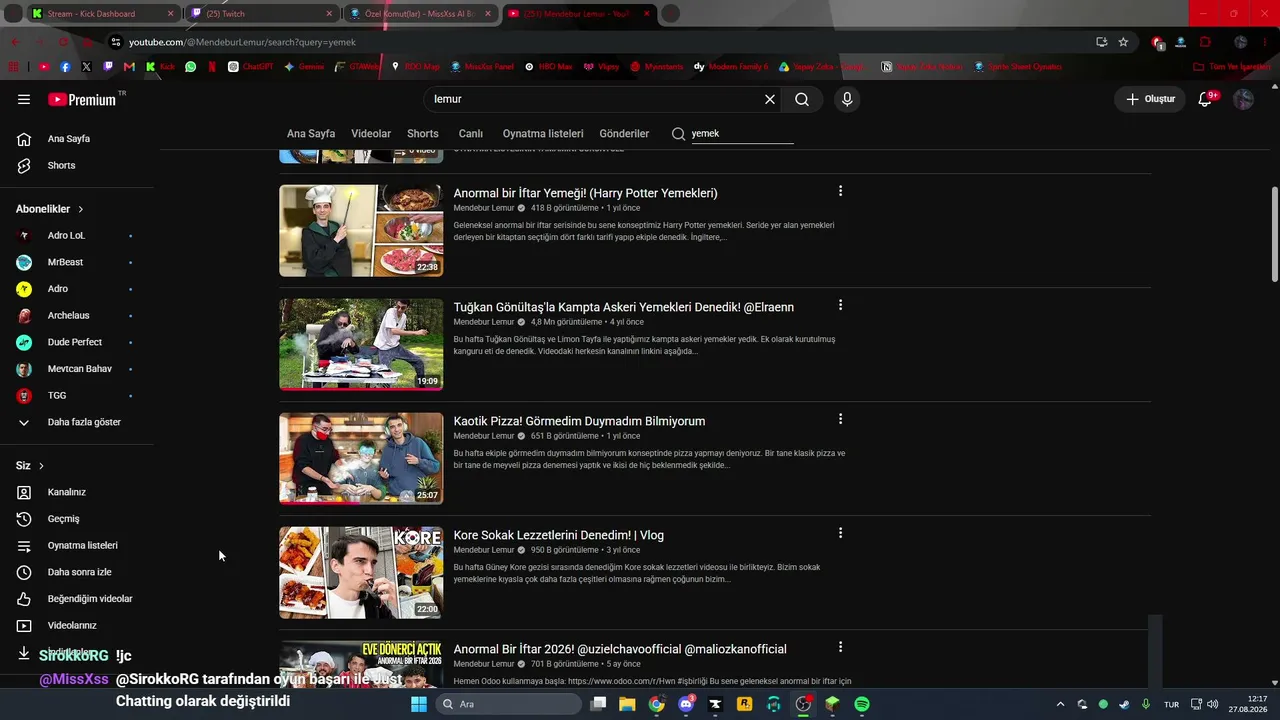The width and height of the screenshot is (1280, 720).
Task: Show hidden system tray icons
Action: pyautogui.click(x=1060, y=704)
